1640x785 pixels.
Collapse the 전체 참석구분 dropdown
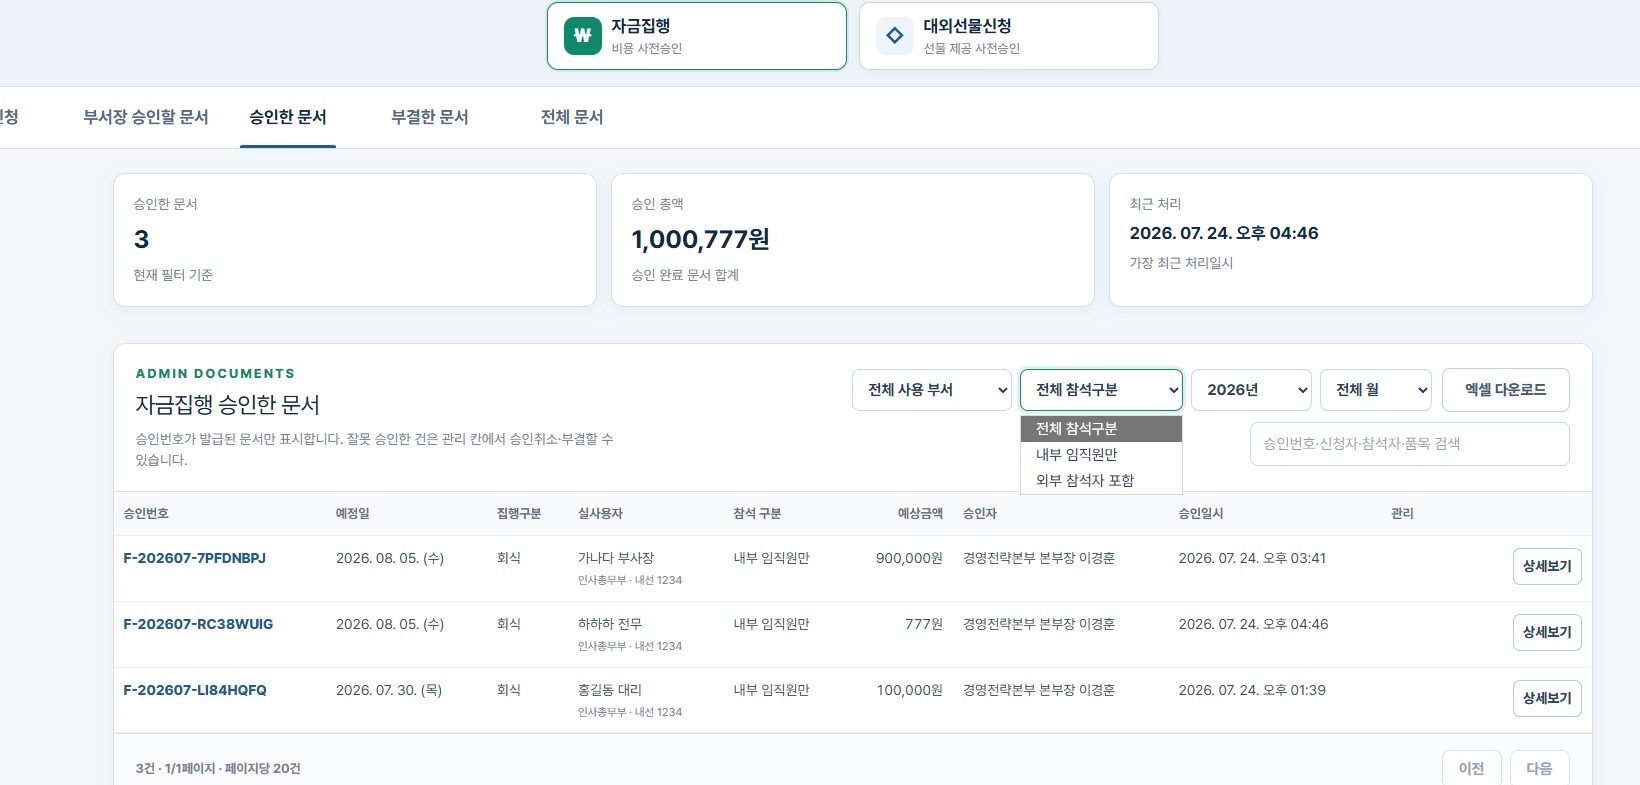(x=1101, y=390)
